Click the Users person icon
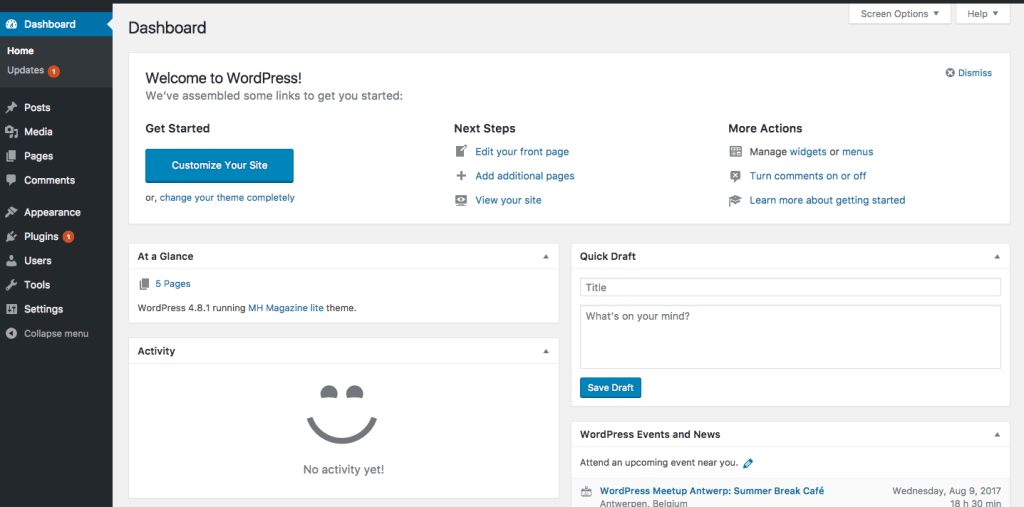This screenshot has width=1024, height=507. pos(11,261)
